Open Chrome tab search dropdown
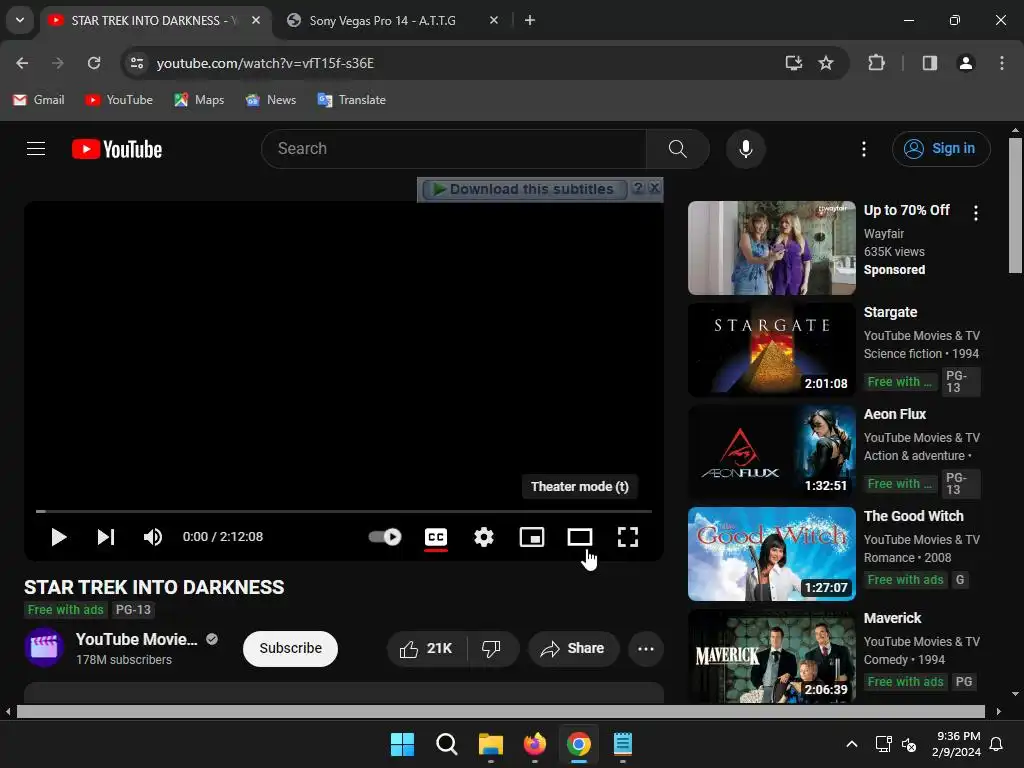Screen dimensions: 1024x768 20,20
